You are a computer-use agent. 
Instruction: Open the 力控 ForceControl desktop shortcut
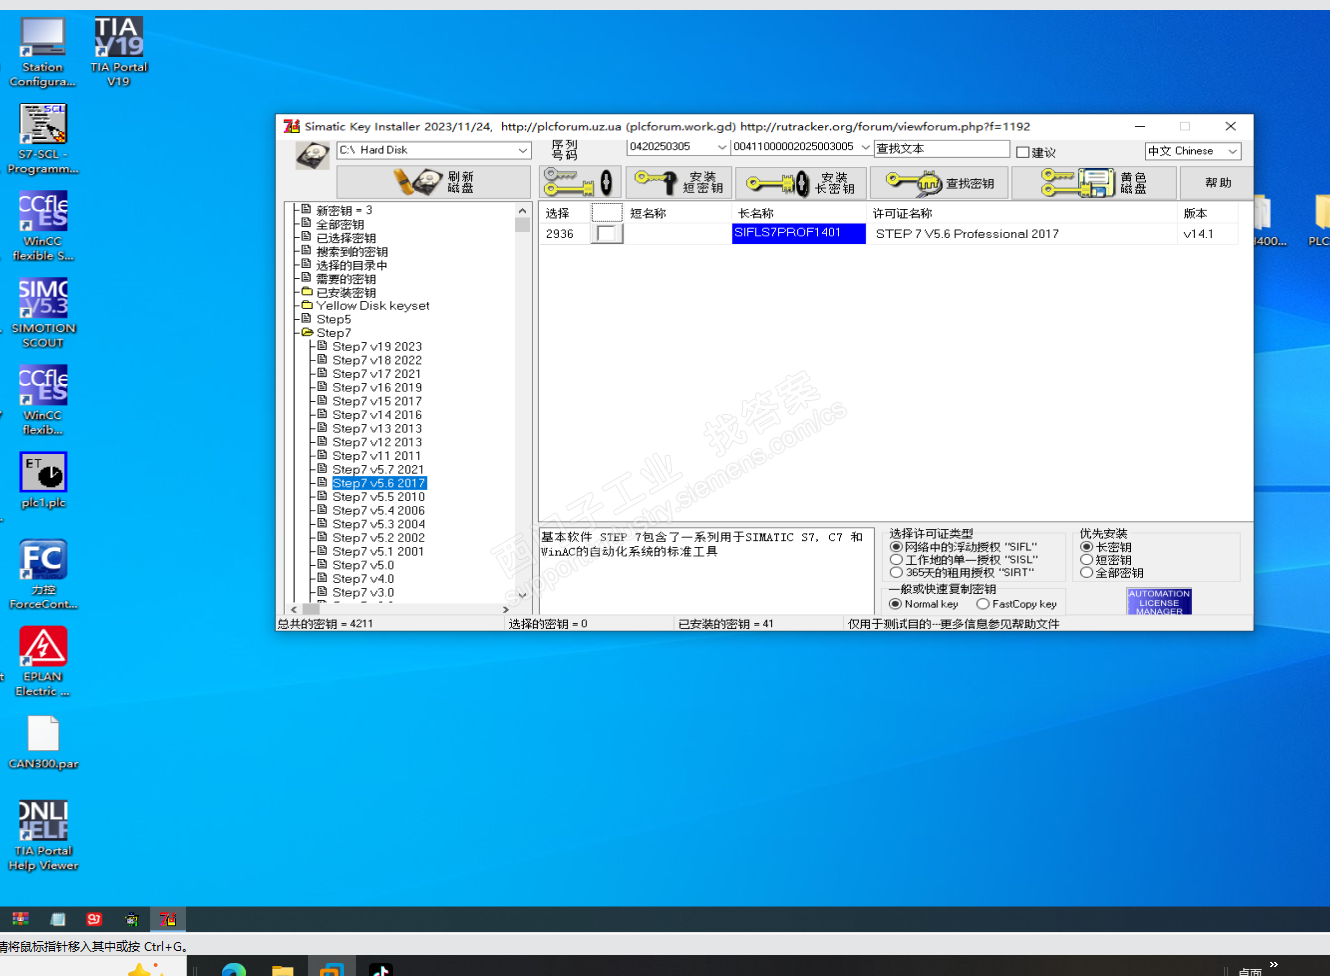[x=43, y=574]
